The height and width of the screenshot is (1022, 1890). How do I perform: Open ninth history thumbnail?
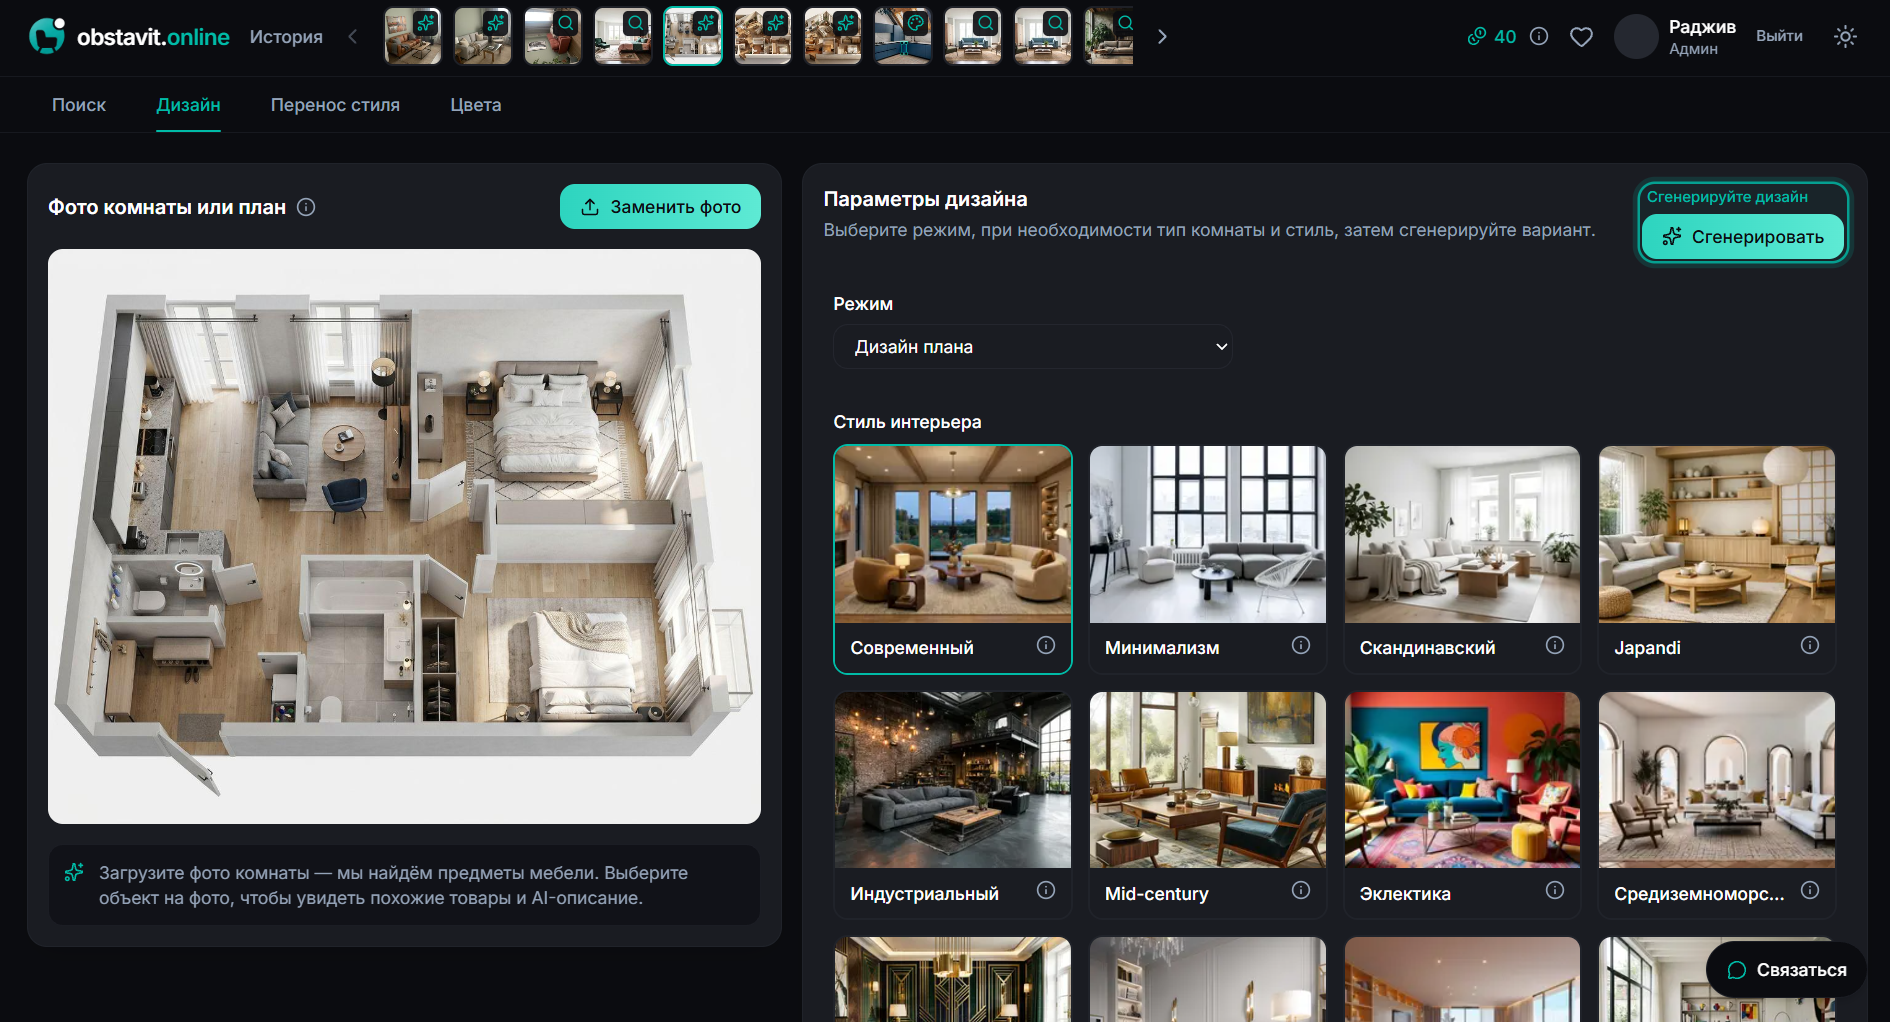point(973,36)
